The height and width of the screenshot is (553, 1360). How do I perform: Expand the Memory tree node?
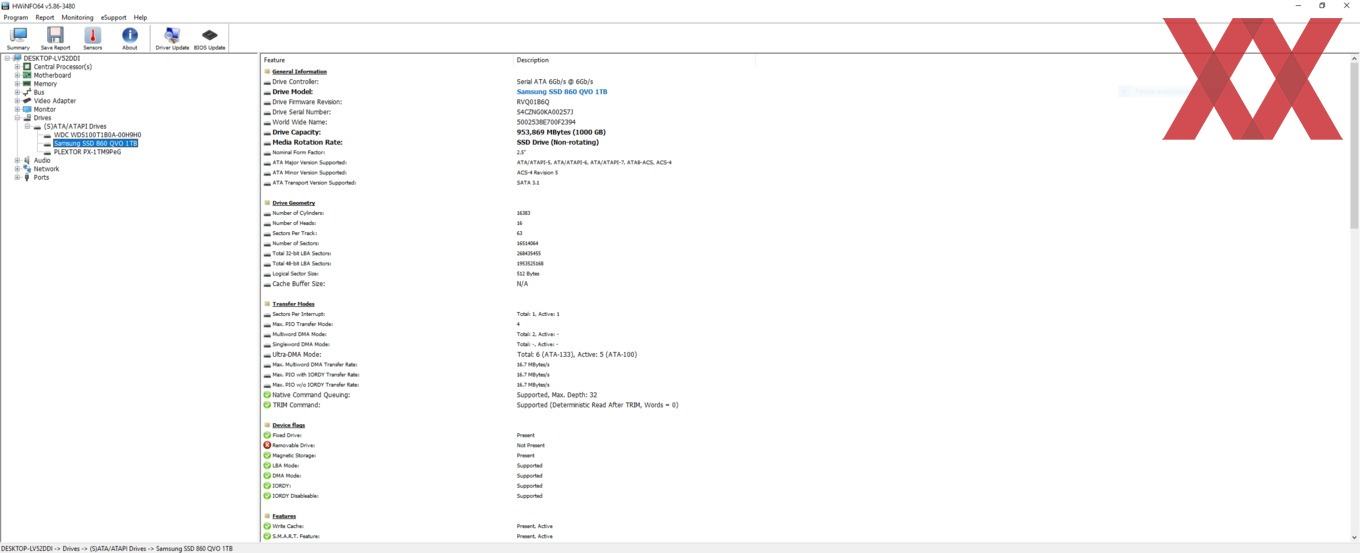coord(17,84)
